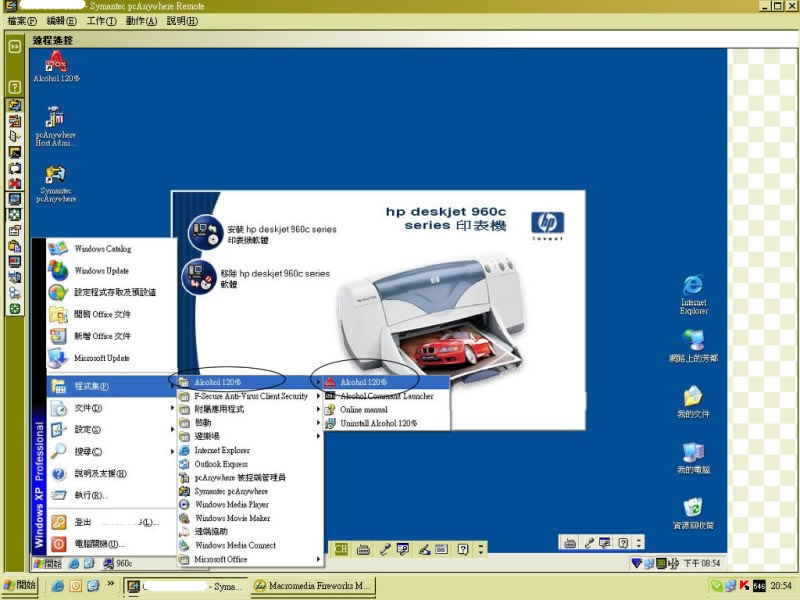Screen dimensions: 800x600
Task: Open the Symantec pcAnywhere desktop icon
Action: 56,184
